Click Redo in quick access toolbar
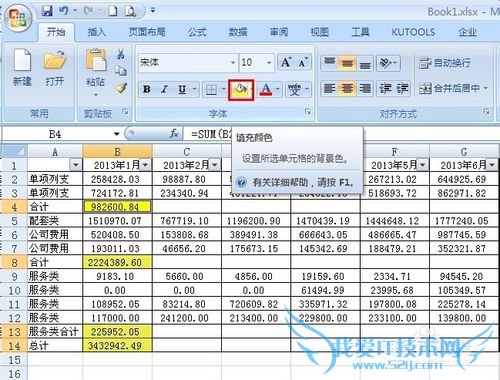 coord(88,11)
